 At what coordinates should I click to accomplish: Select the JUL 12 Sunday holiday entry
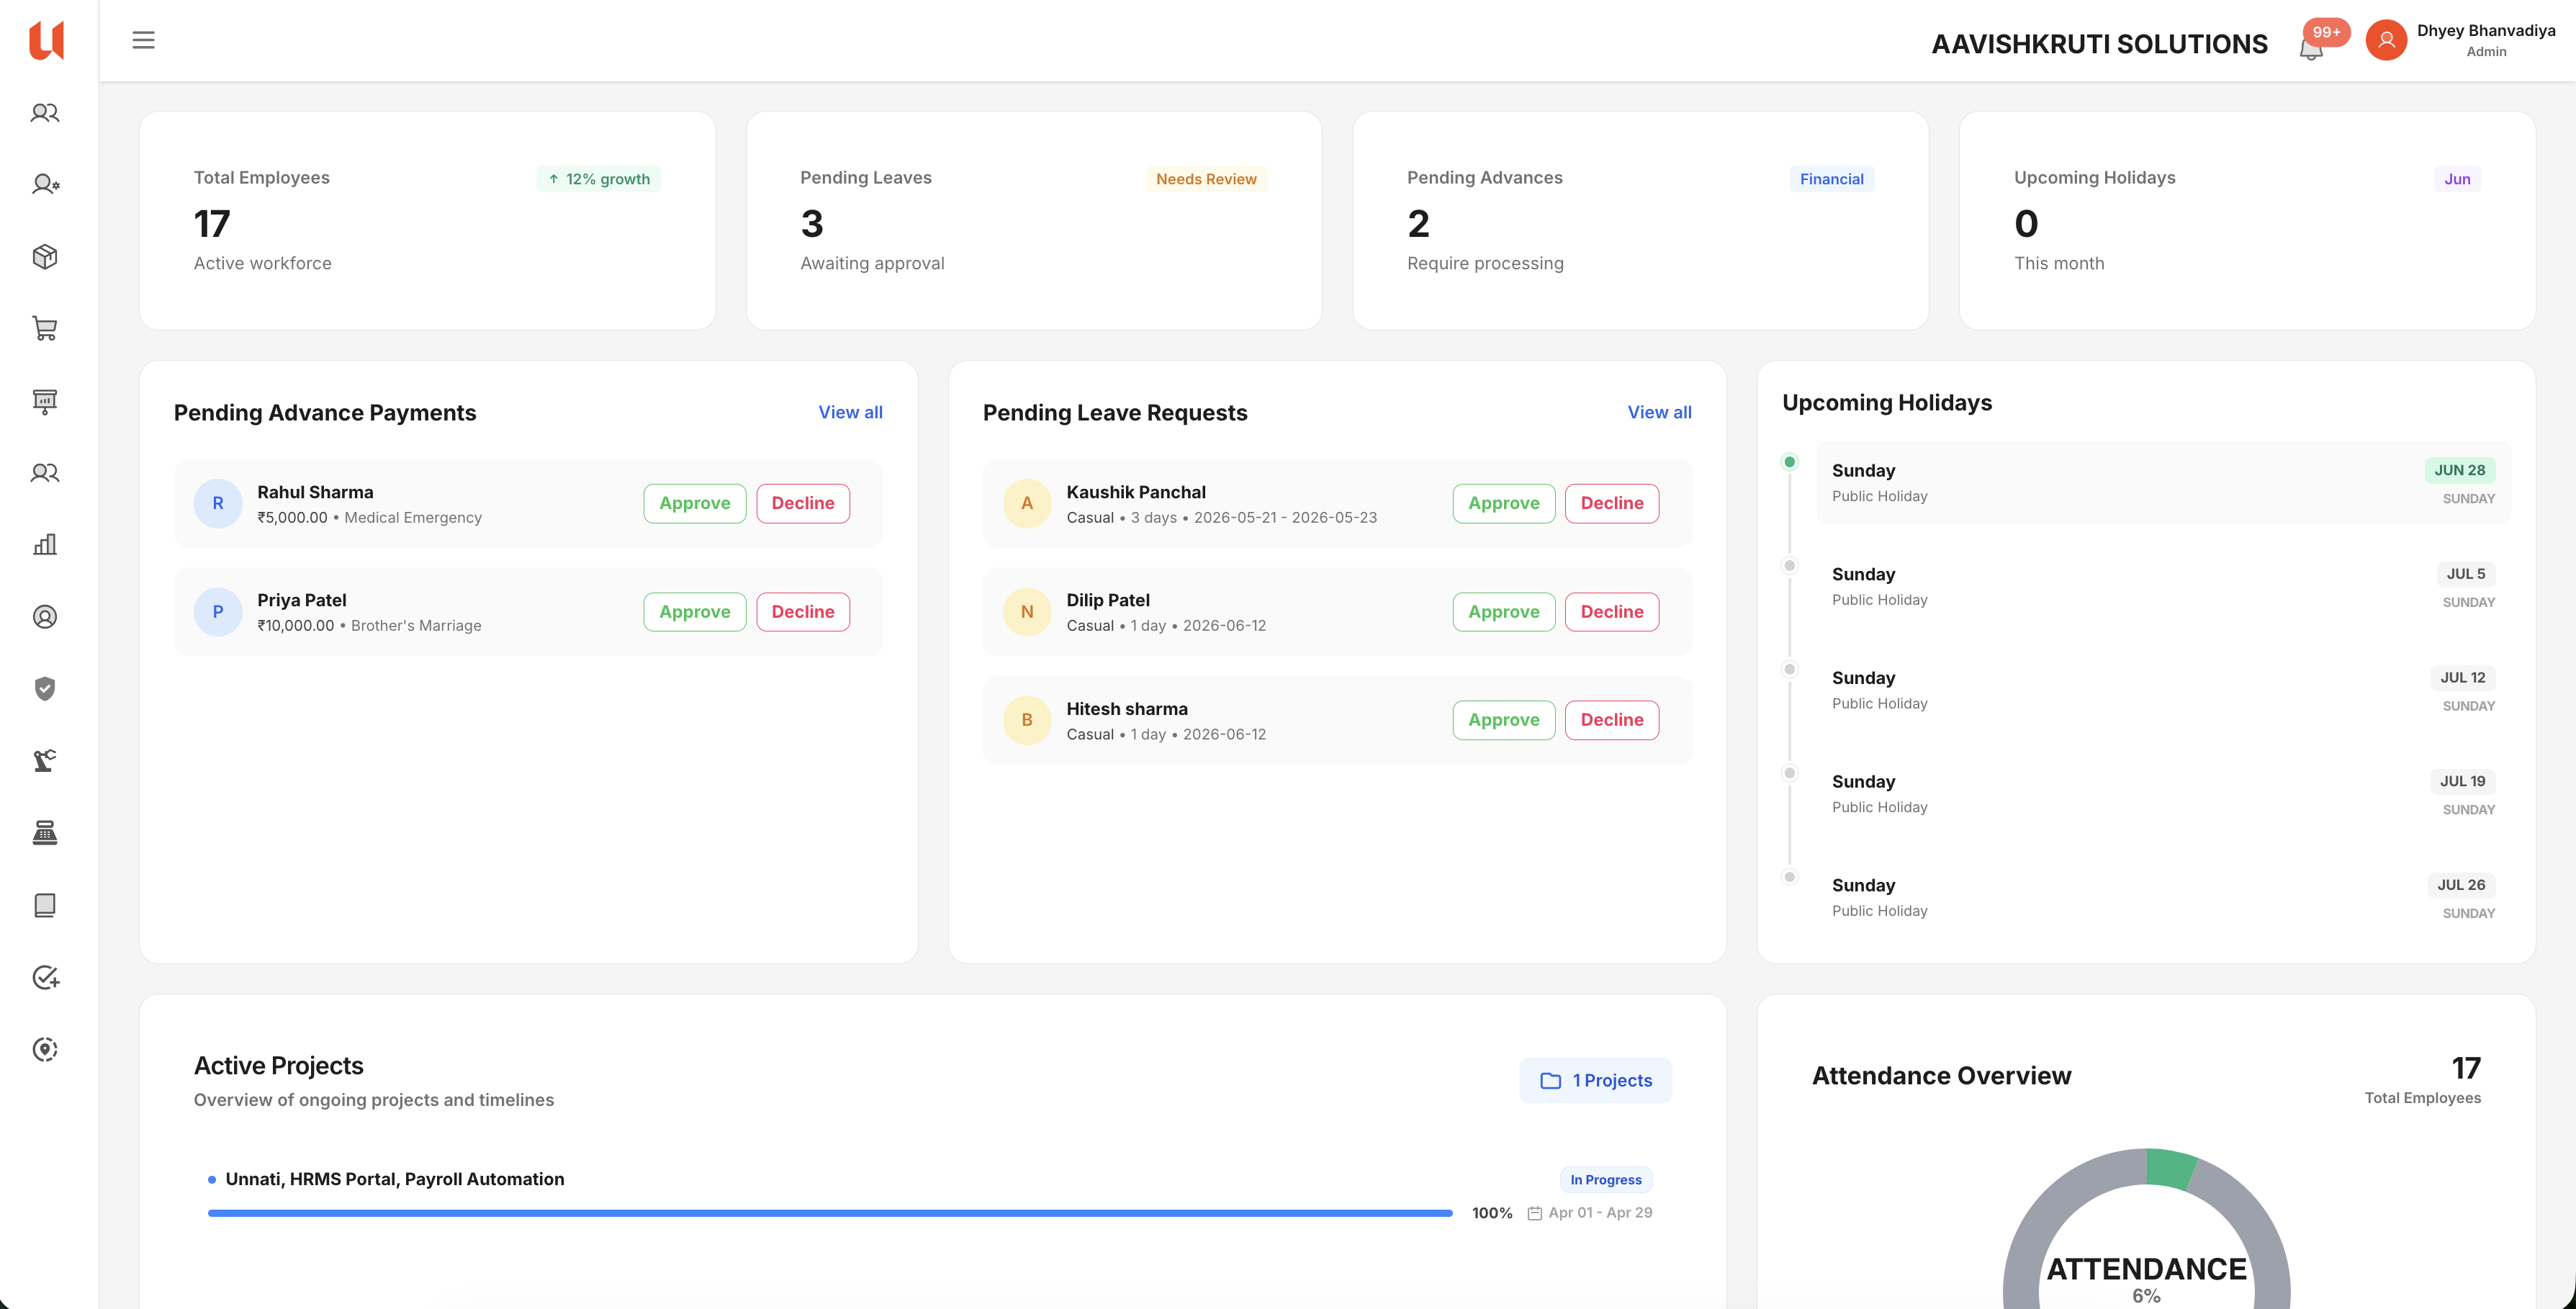click(2163, 690)
